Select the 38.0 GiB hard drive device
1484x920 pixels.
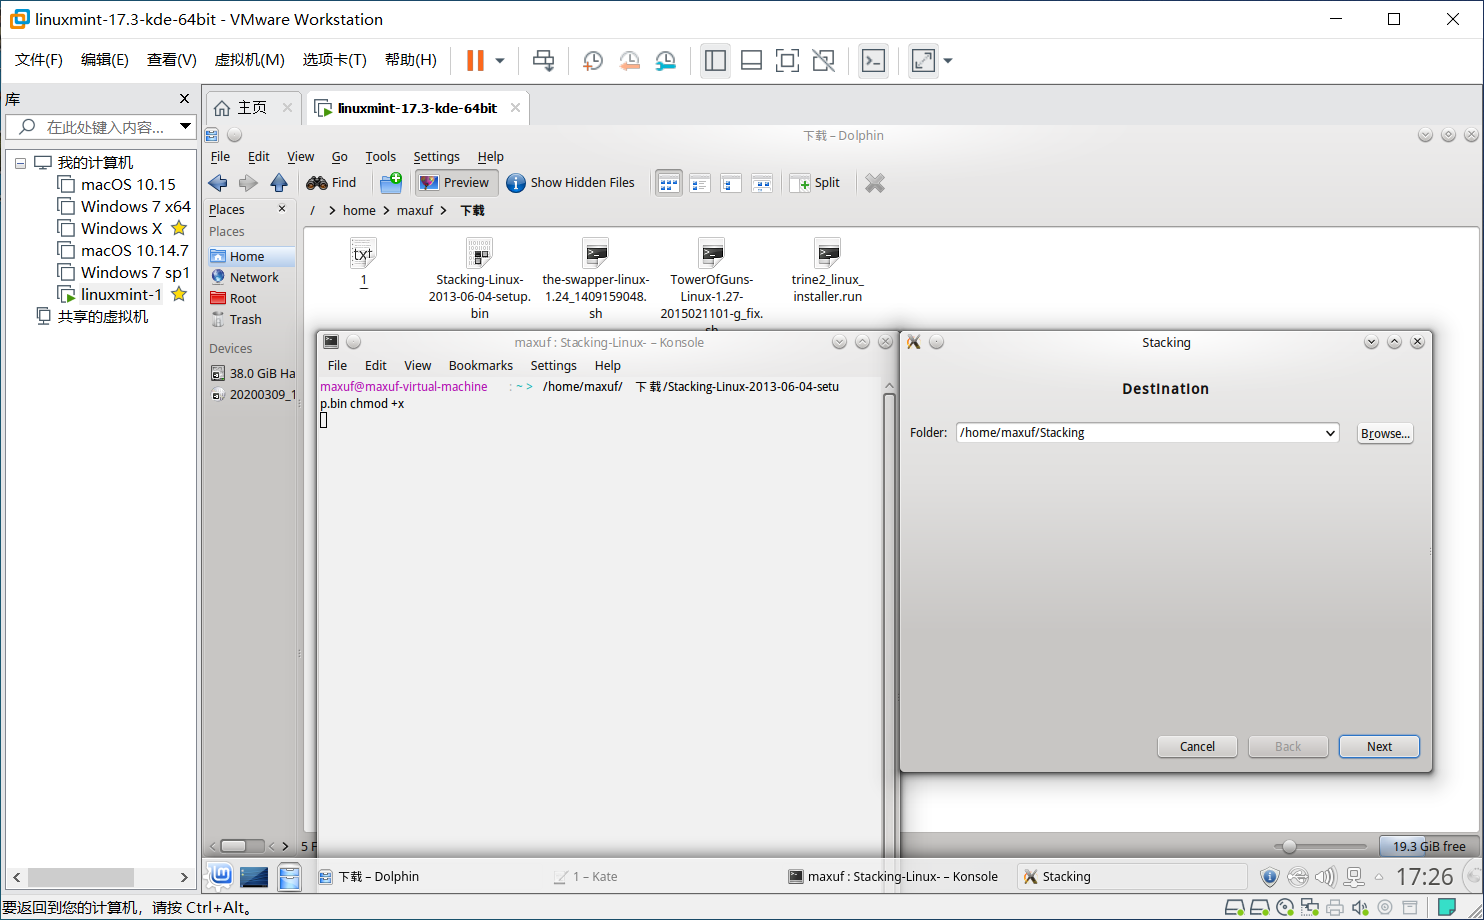[253, 373]
